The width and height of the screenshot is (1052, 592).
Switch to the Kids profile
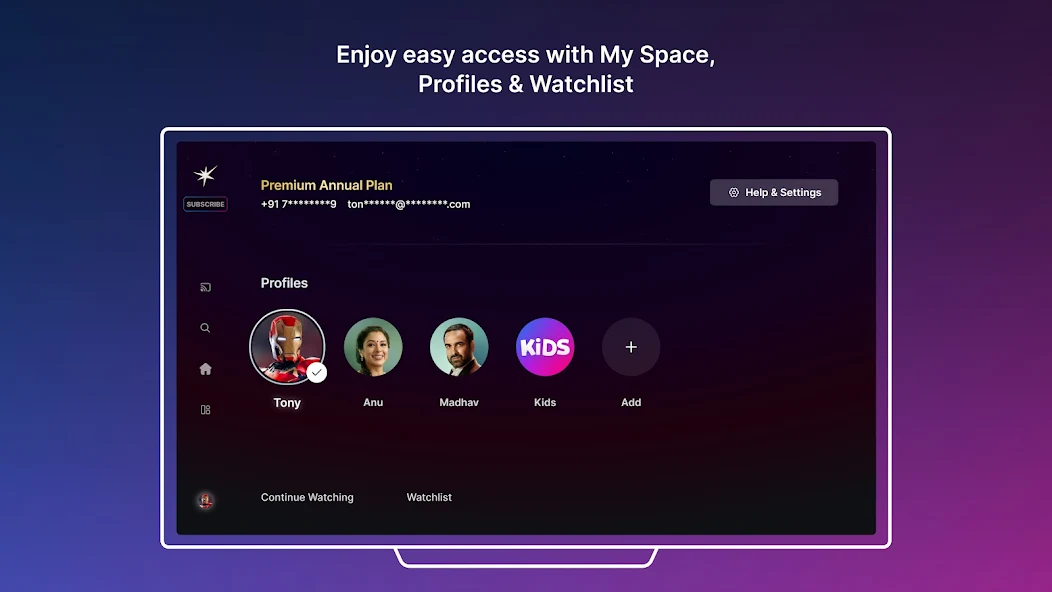pyautogui.click(x=545, y=347)
